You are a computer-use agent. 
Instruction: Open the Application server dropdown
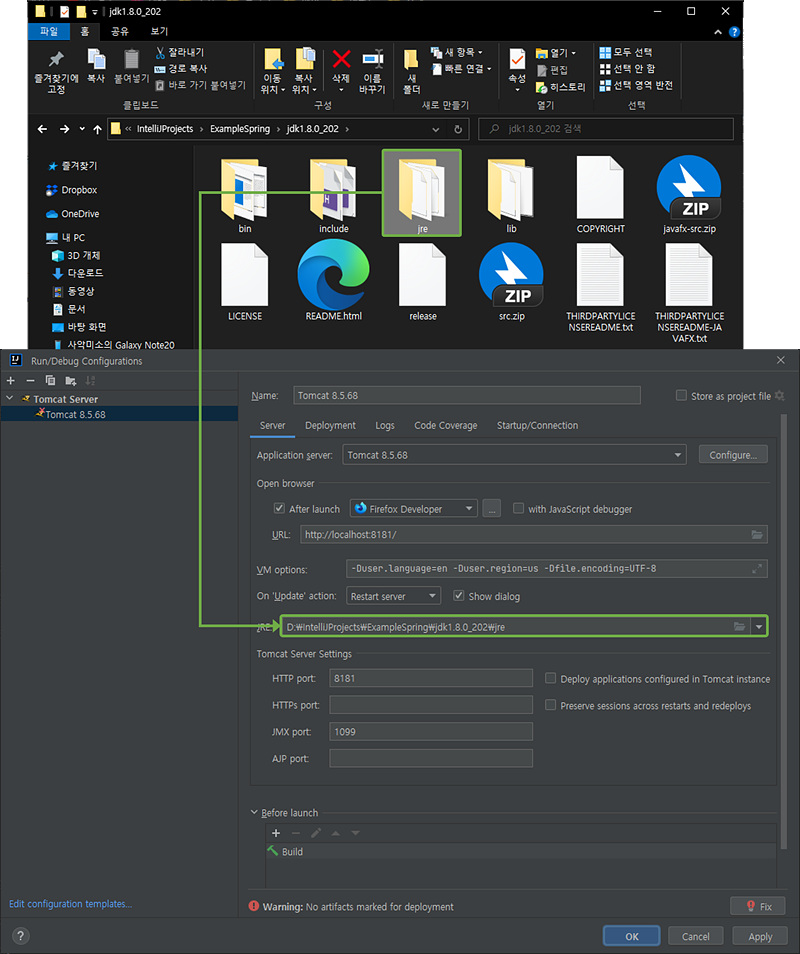(678, 455)
